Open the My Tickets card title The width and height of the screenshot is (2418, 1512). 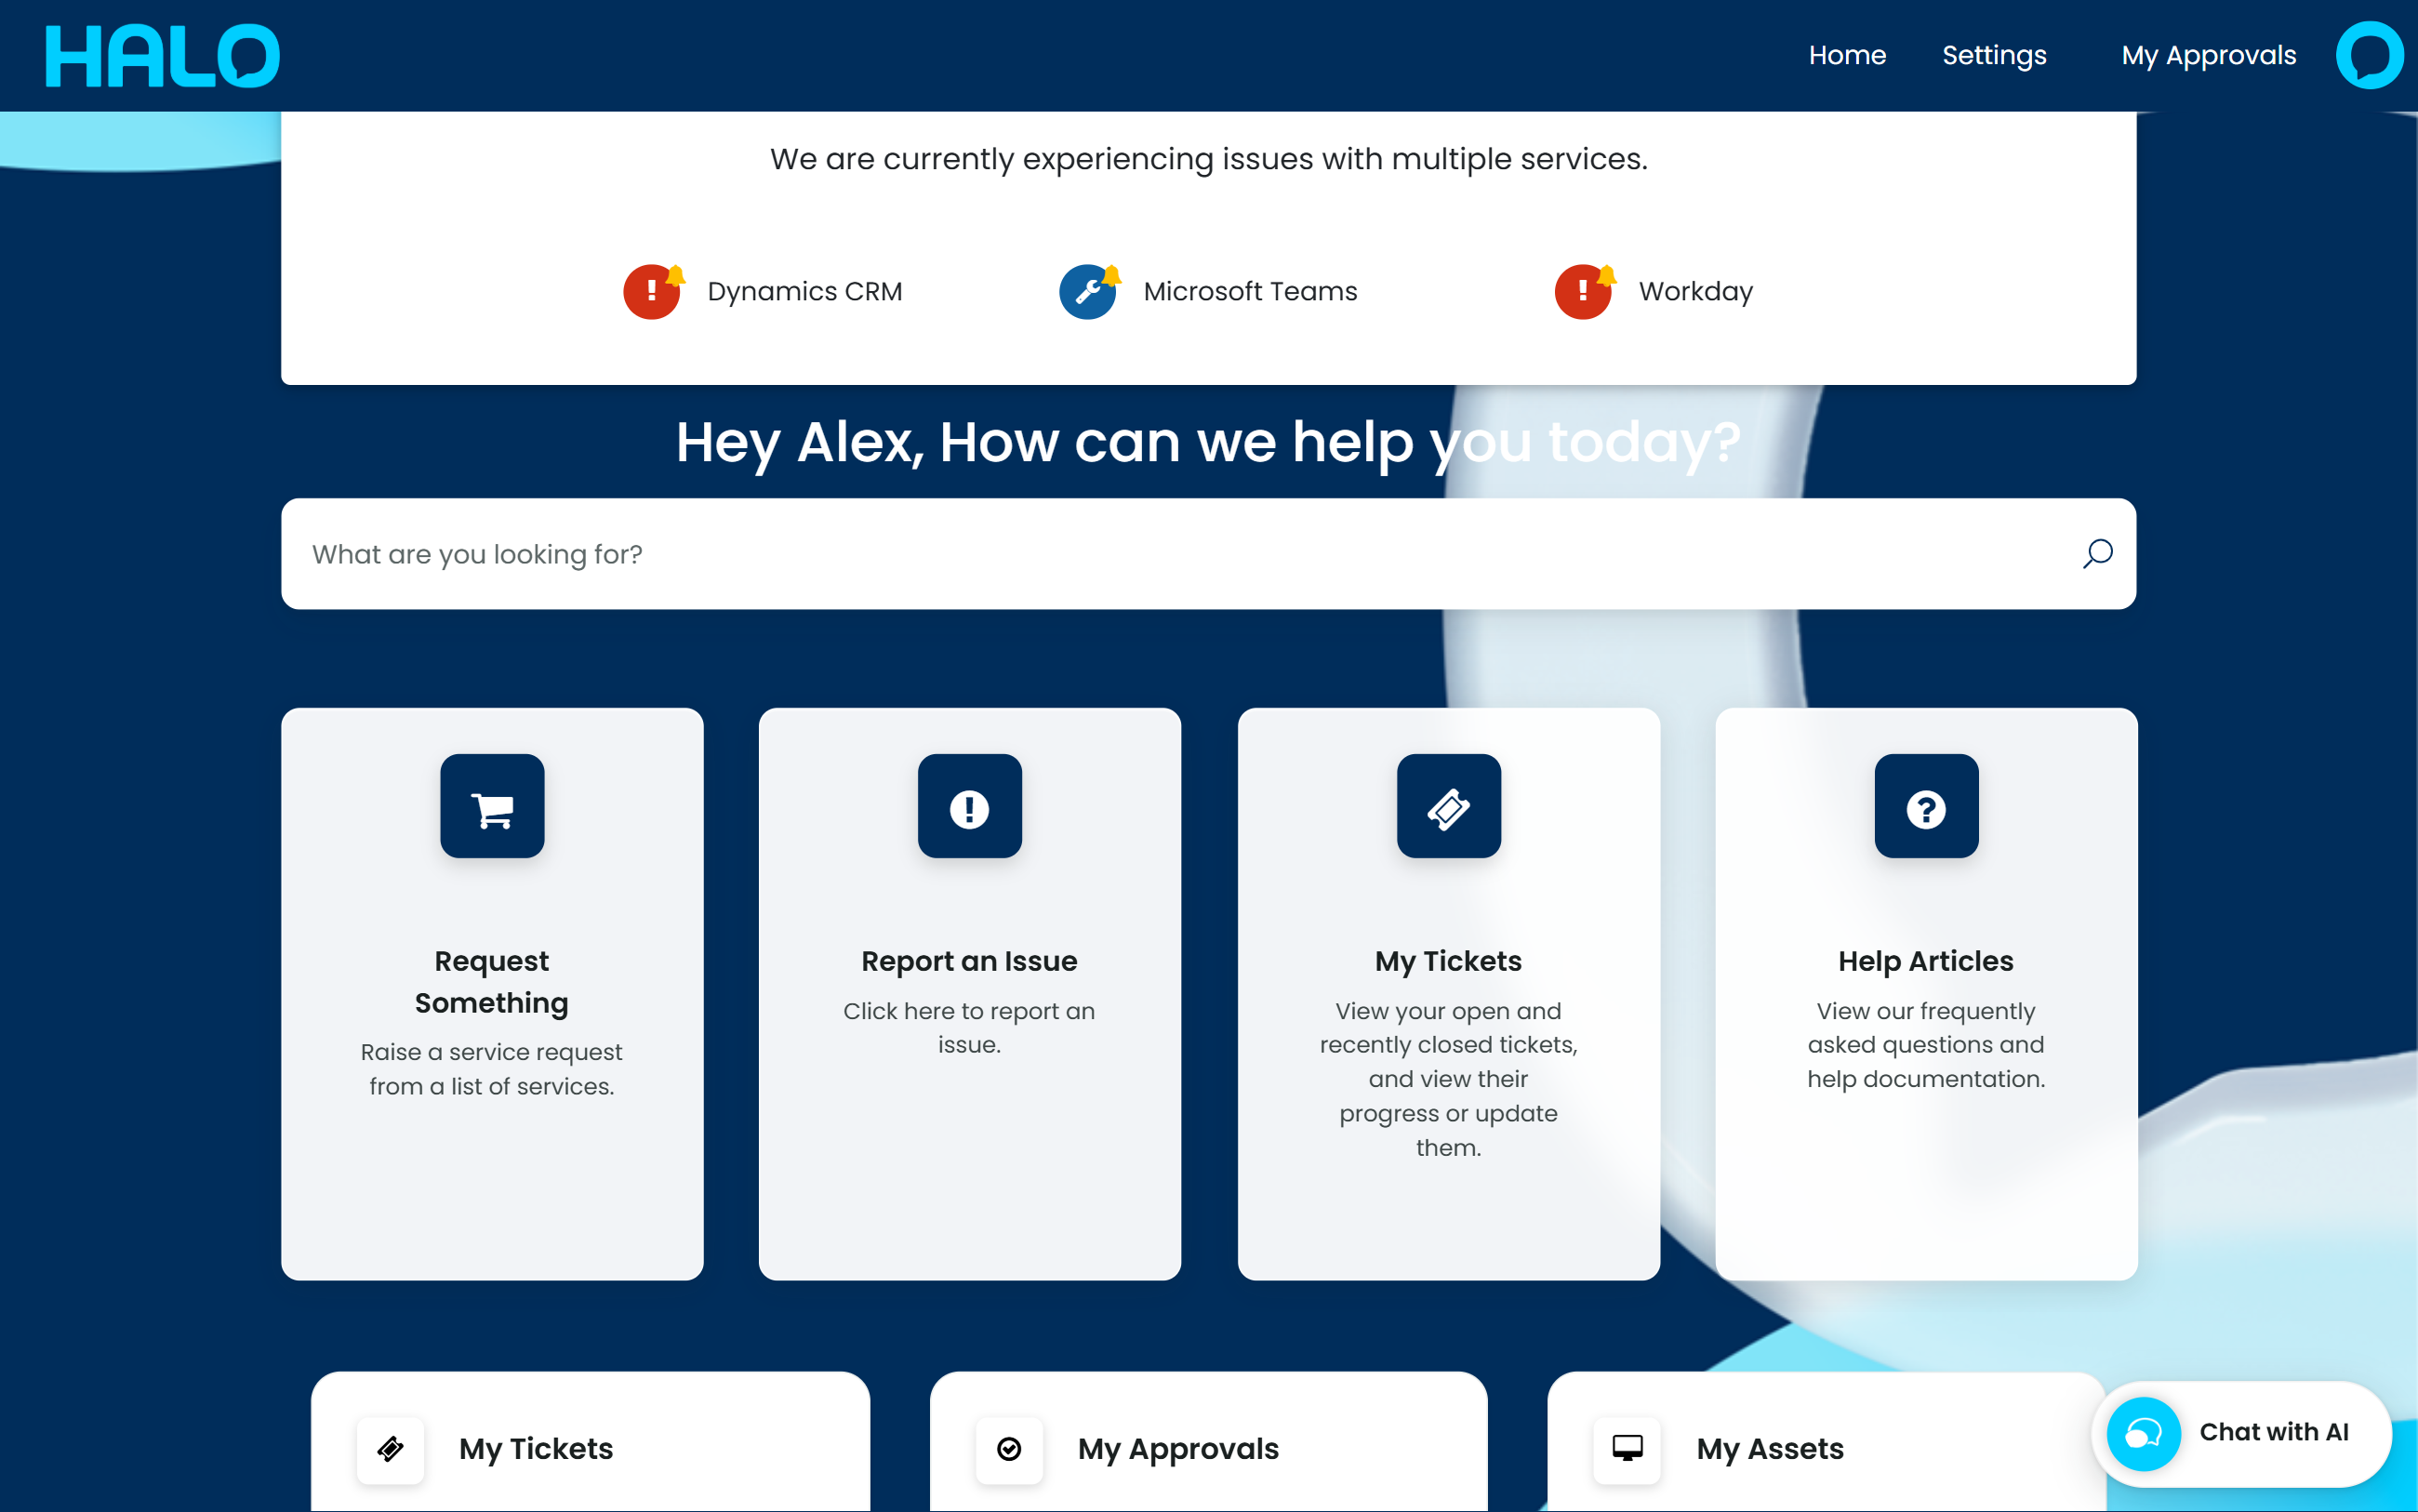pos(1448,961)
